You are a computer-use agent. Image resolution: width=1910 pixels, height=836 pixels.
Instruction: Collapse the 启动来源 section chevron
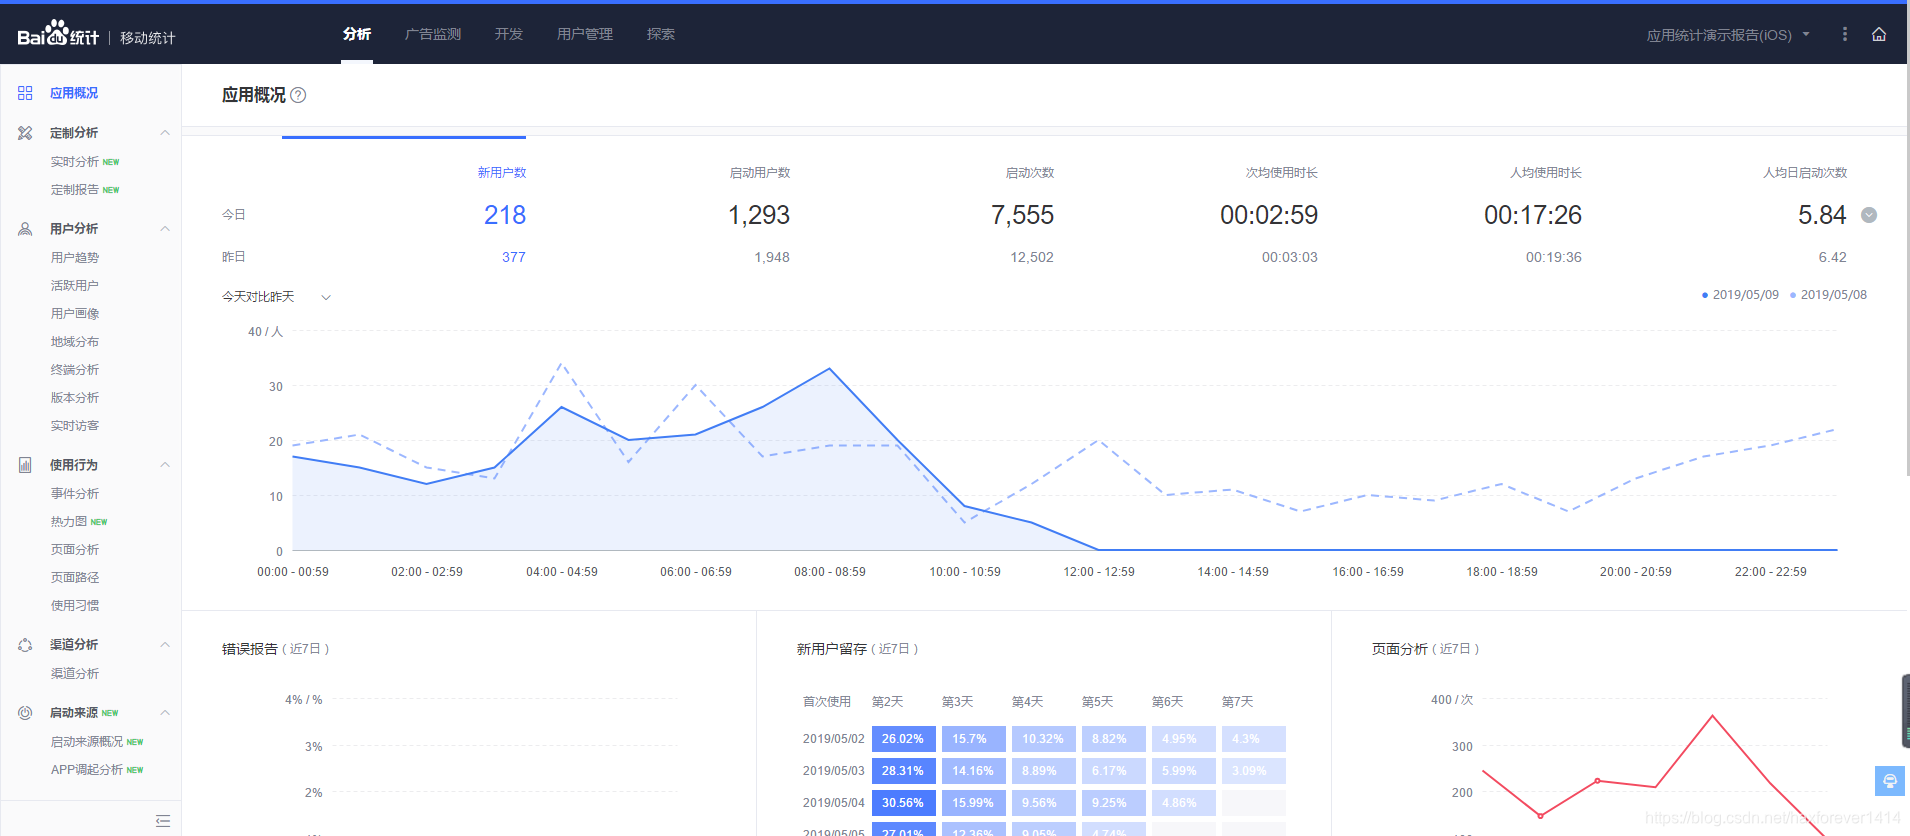coord(165,713)
